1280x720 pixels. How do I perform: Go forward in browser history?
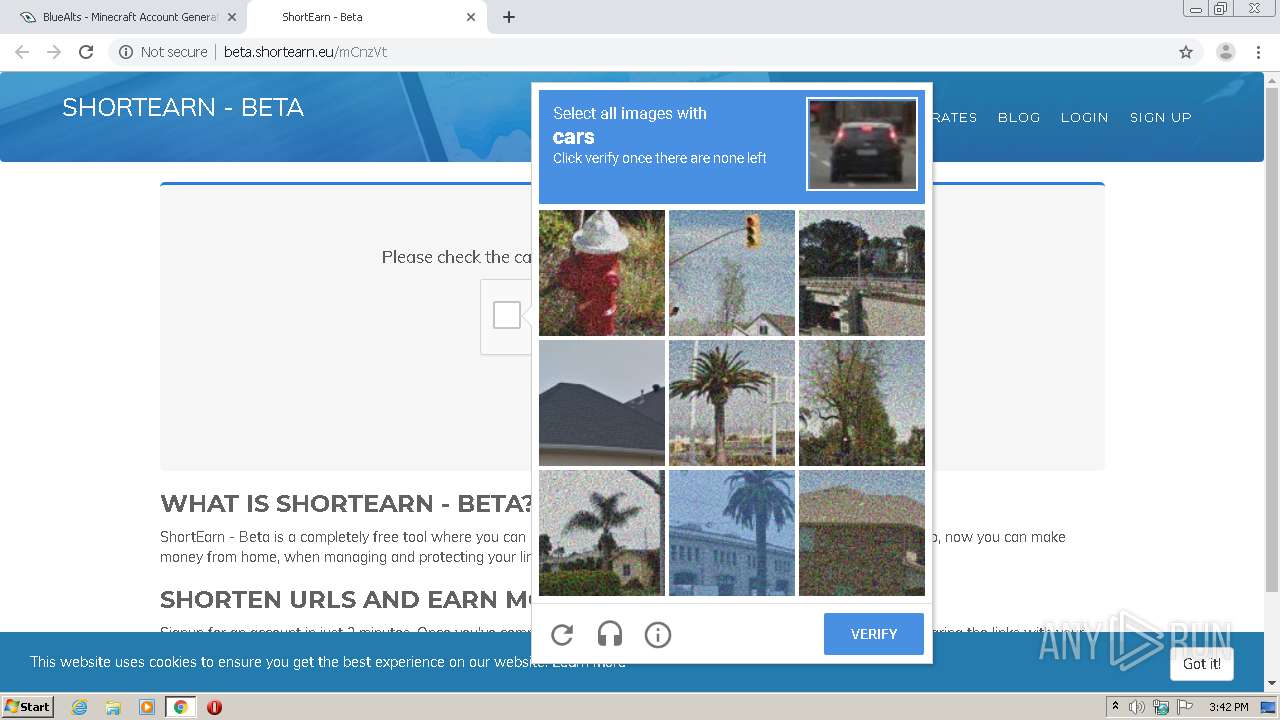[x=54, y=52]
